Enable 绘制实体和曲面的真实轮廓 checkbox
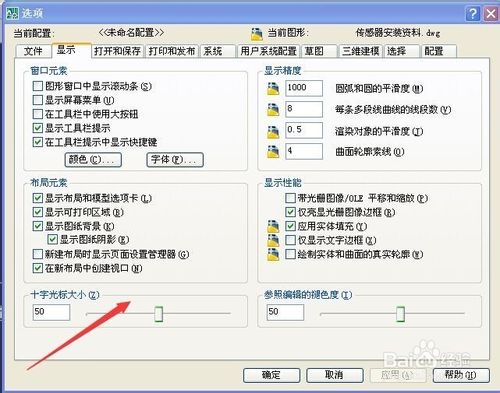 (290, 254)
